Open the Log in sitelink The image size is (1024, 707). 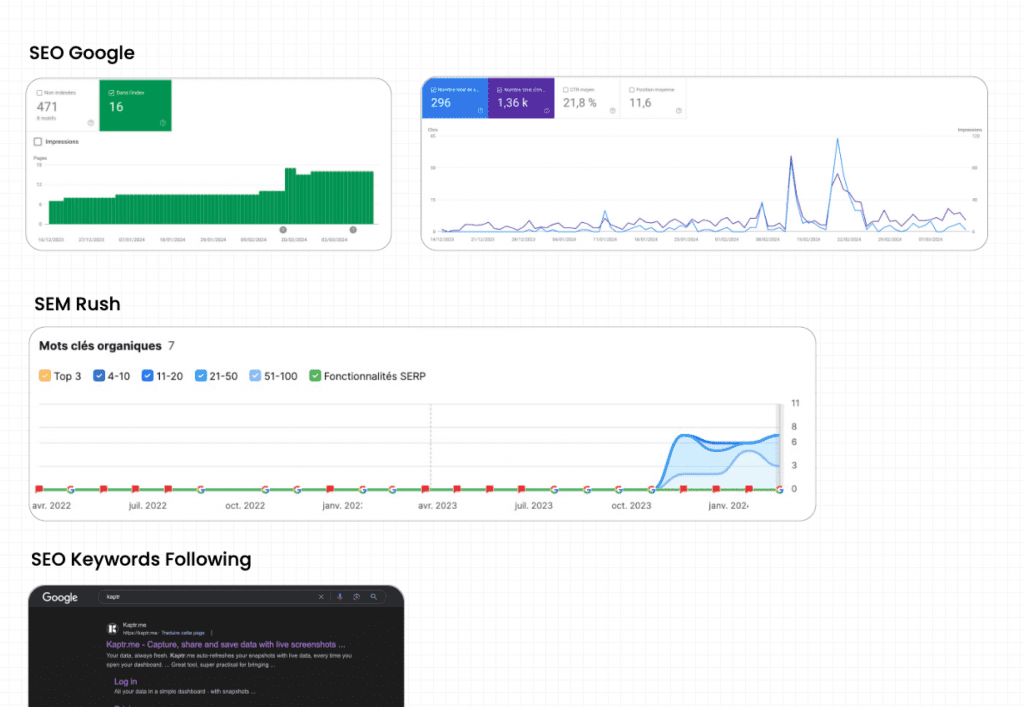(125, 681)
